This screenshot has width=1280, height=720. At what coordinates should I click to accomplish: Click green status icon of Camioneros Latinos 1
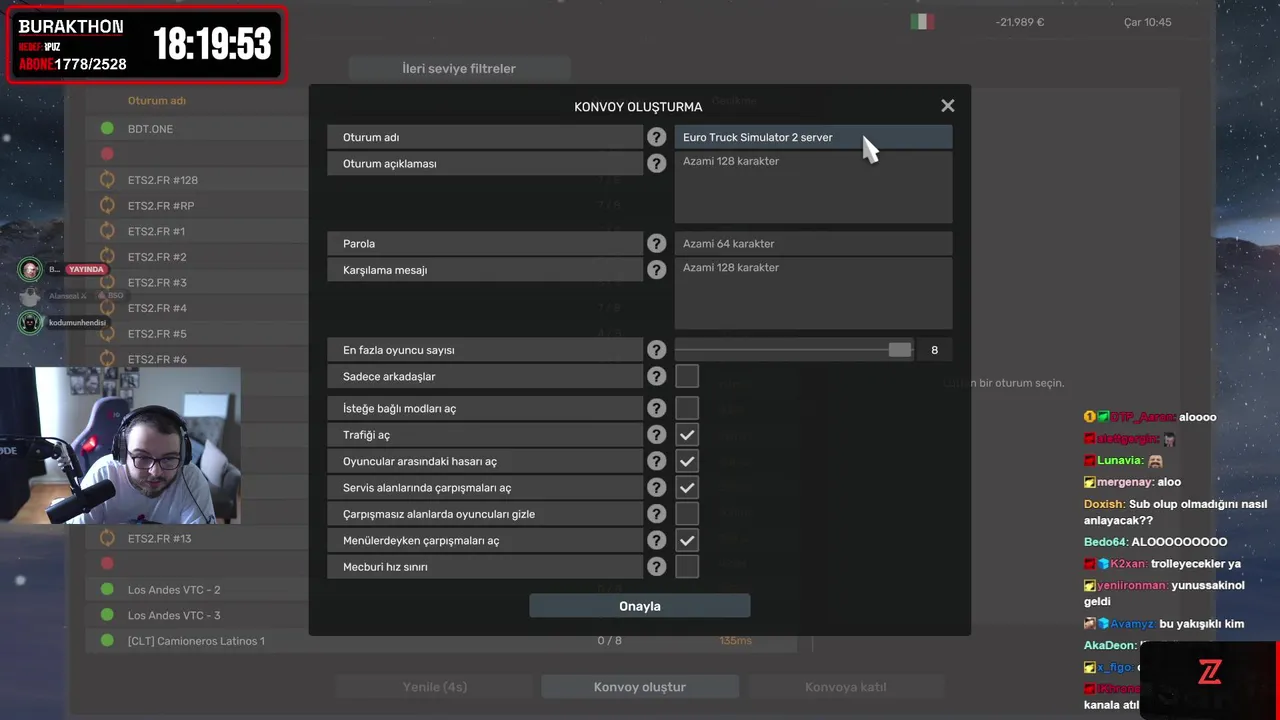(107, 641)
